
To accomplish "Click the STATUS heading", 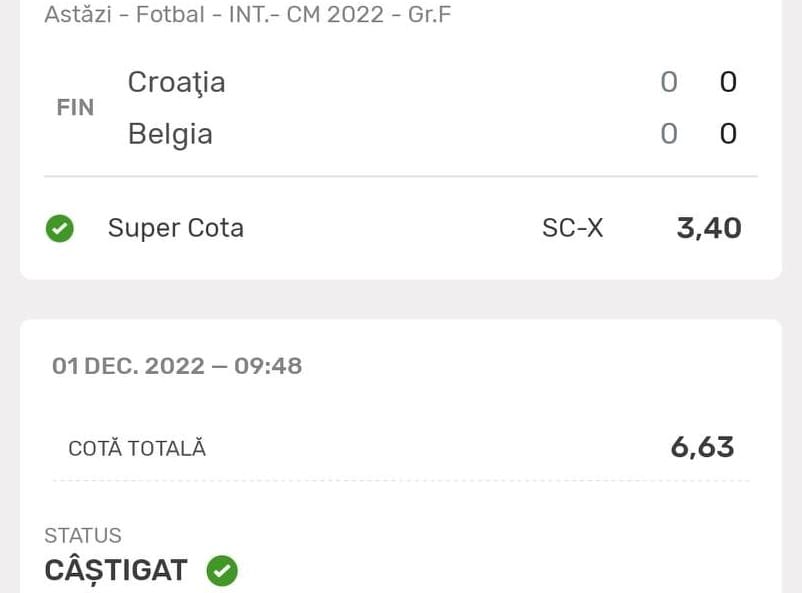I will point(83,536).
